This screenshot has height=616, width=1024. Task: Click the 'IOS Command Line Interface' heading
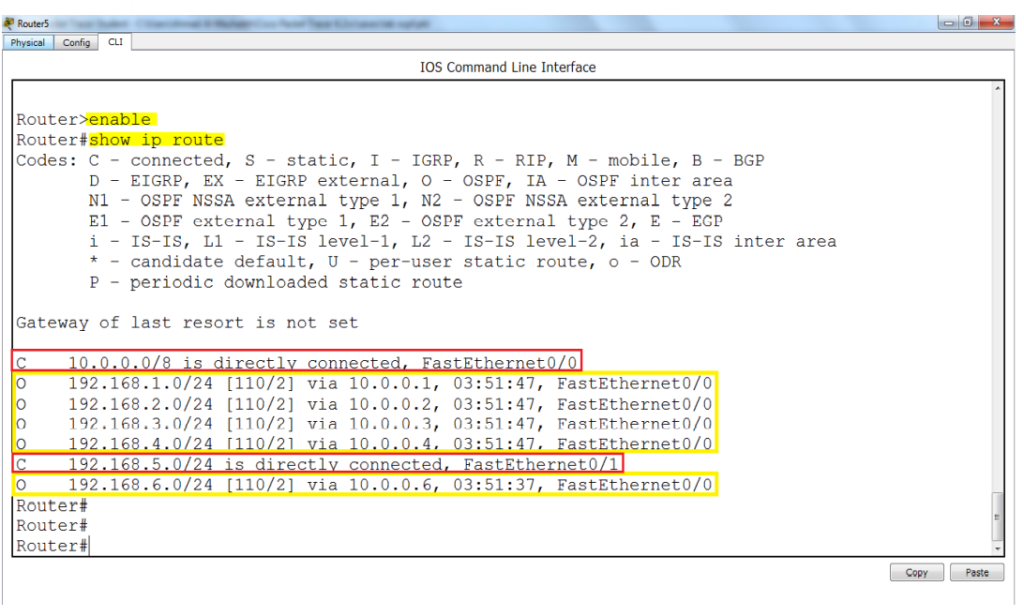click(507, 67)
